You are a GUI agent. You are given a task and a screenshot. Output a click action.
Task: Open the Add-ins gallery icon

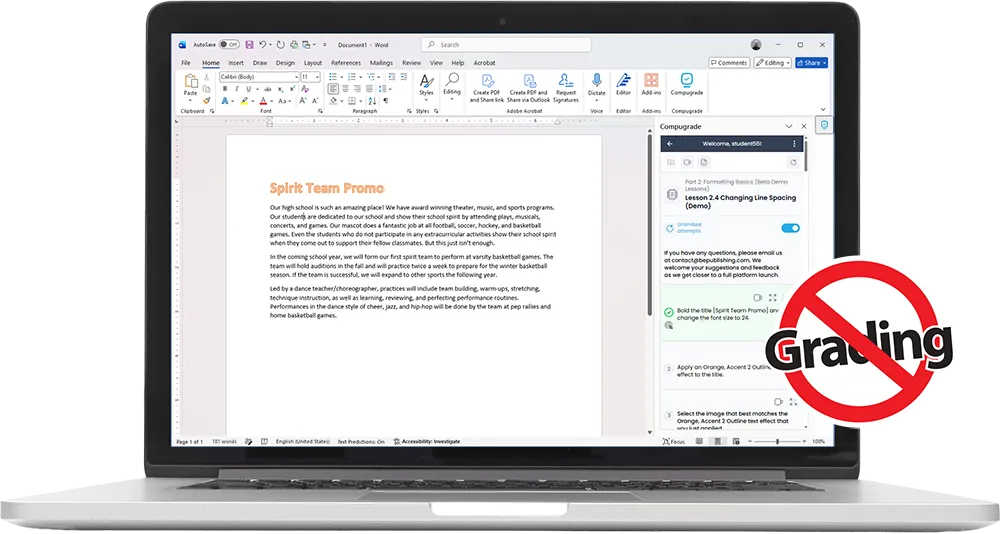(x=651, y=80)
